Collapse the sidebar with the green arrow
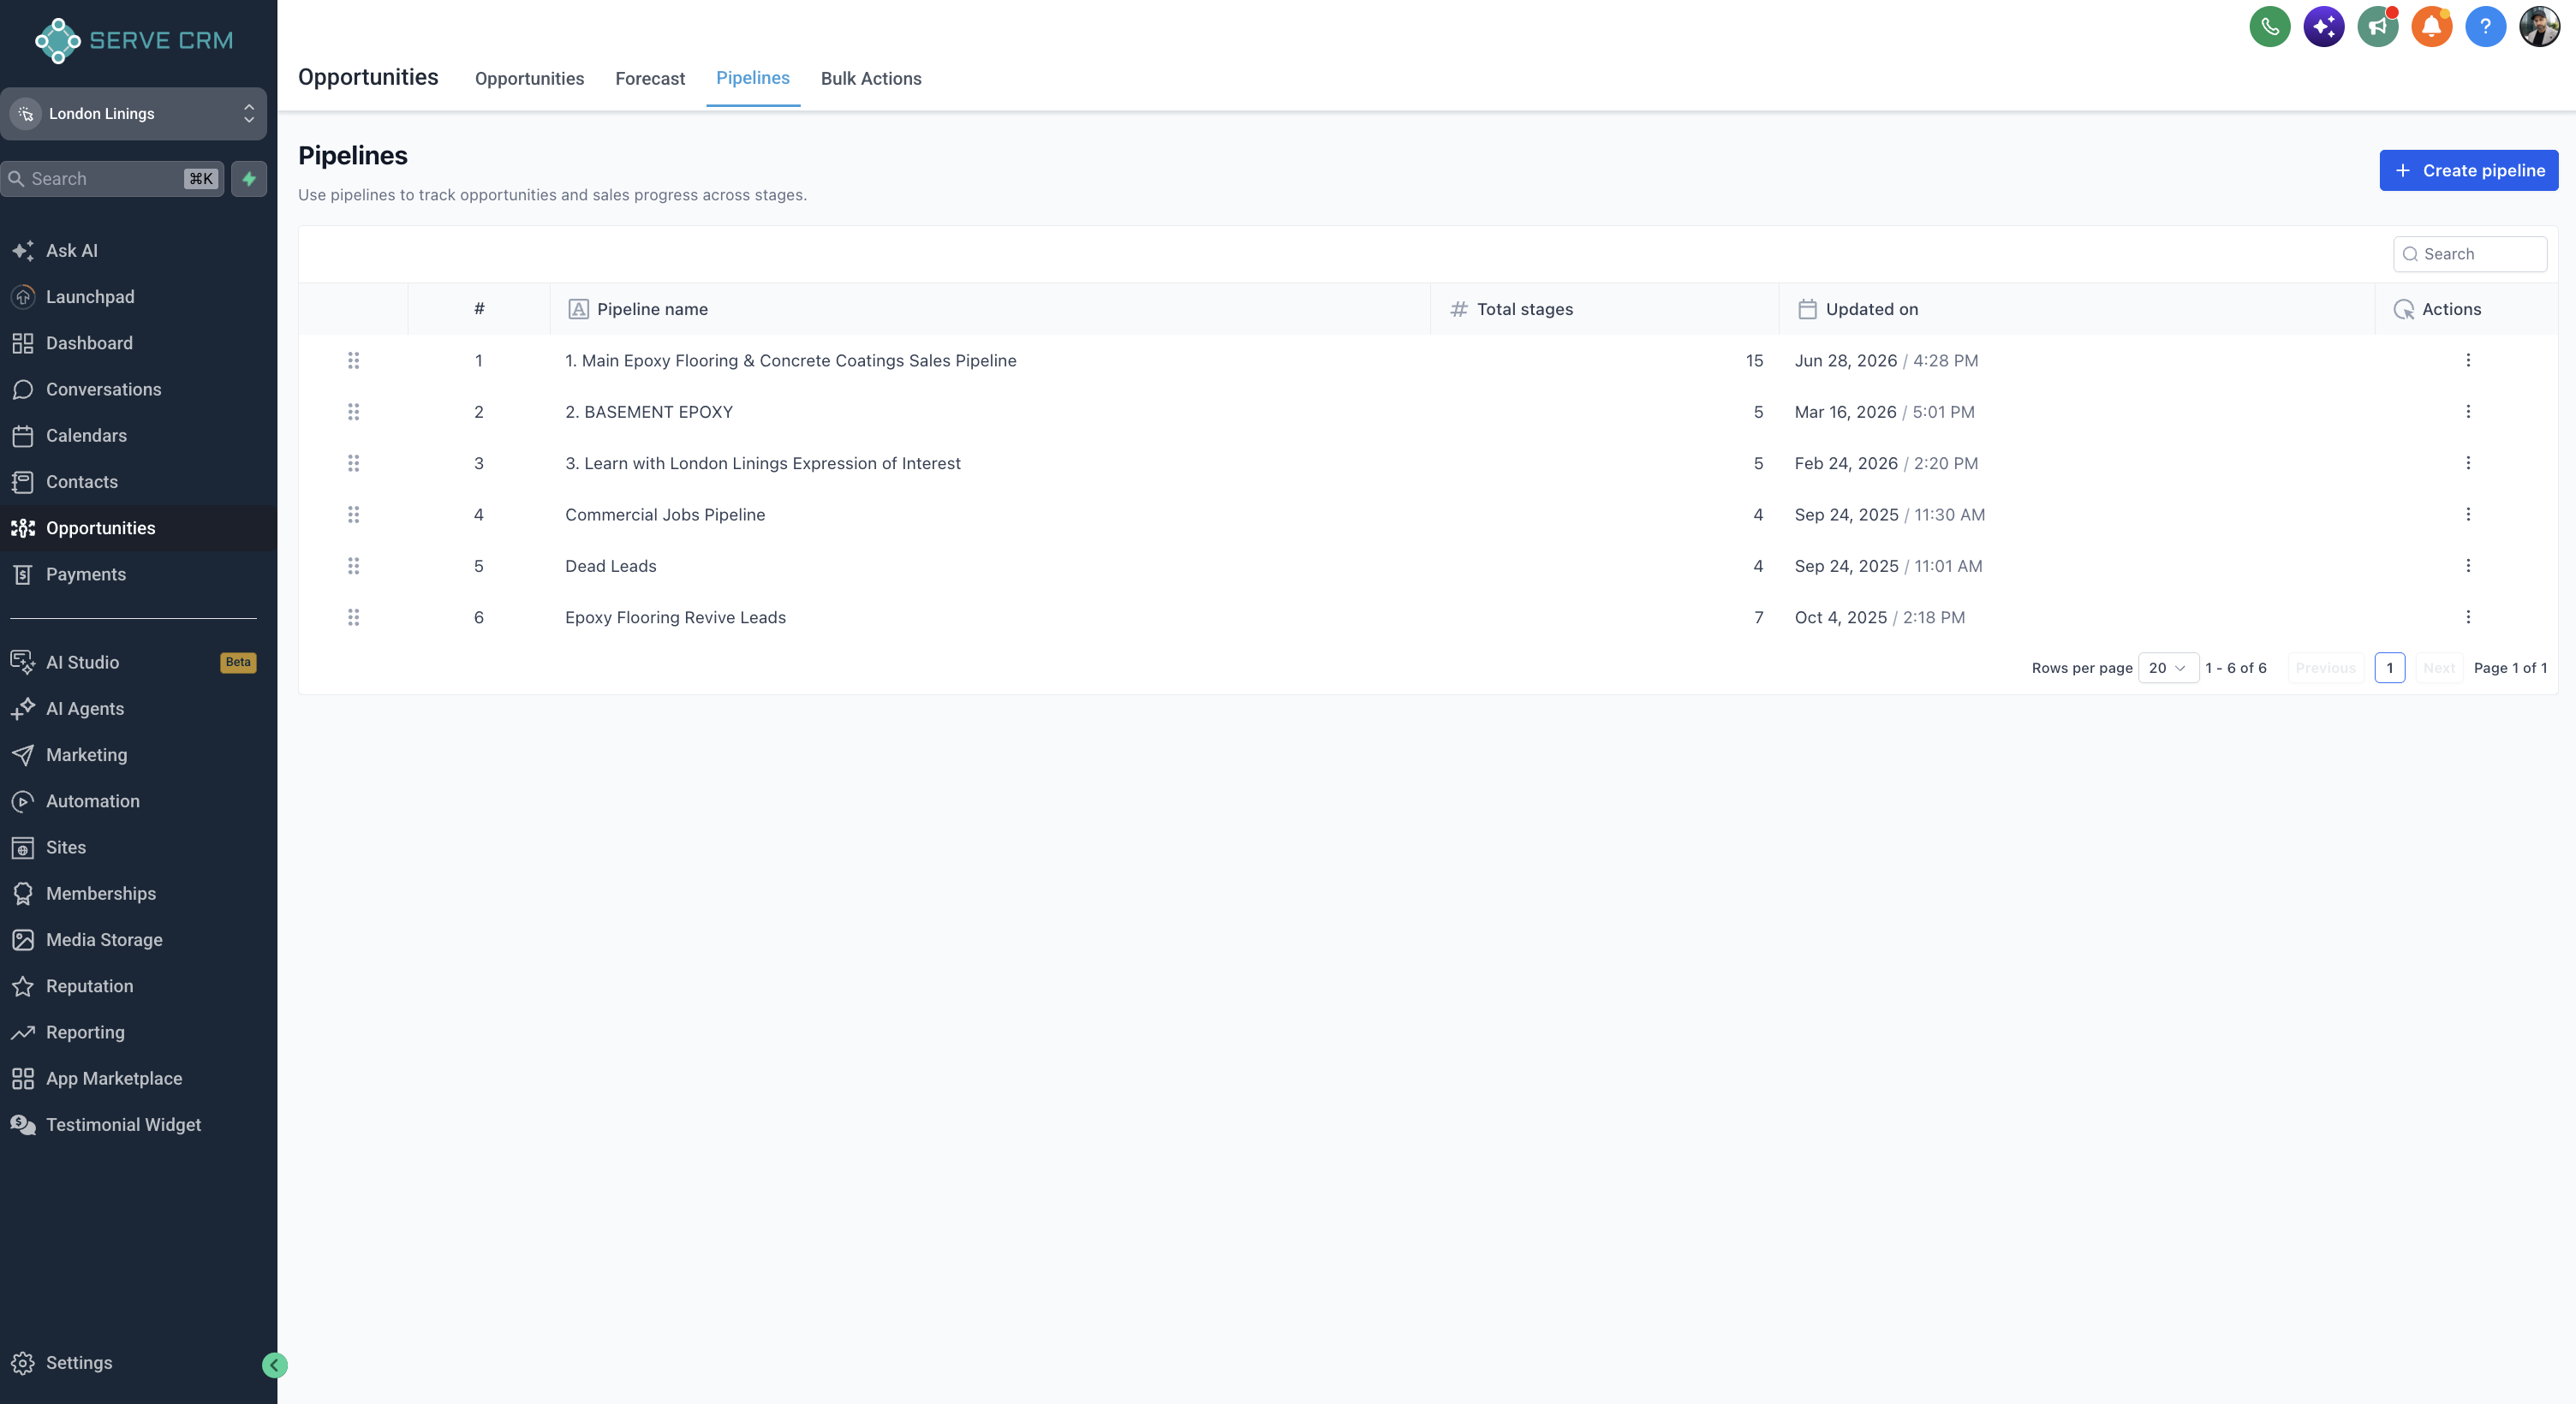Viewport: 2576px width, 1404px height. [x=274, y=1365]
